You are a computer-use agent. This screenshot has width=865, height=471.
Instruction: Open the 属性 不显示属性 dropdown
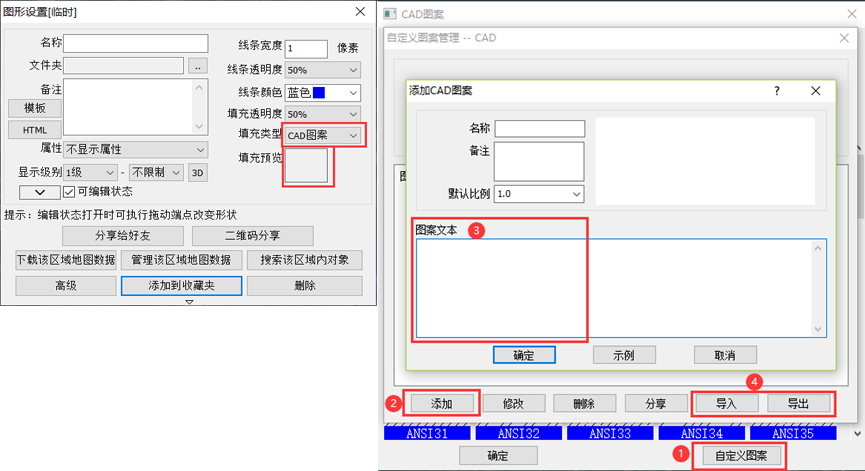pos(135,149)
